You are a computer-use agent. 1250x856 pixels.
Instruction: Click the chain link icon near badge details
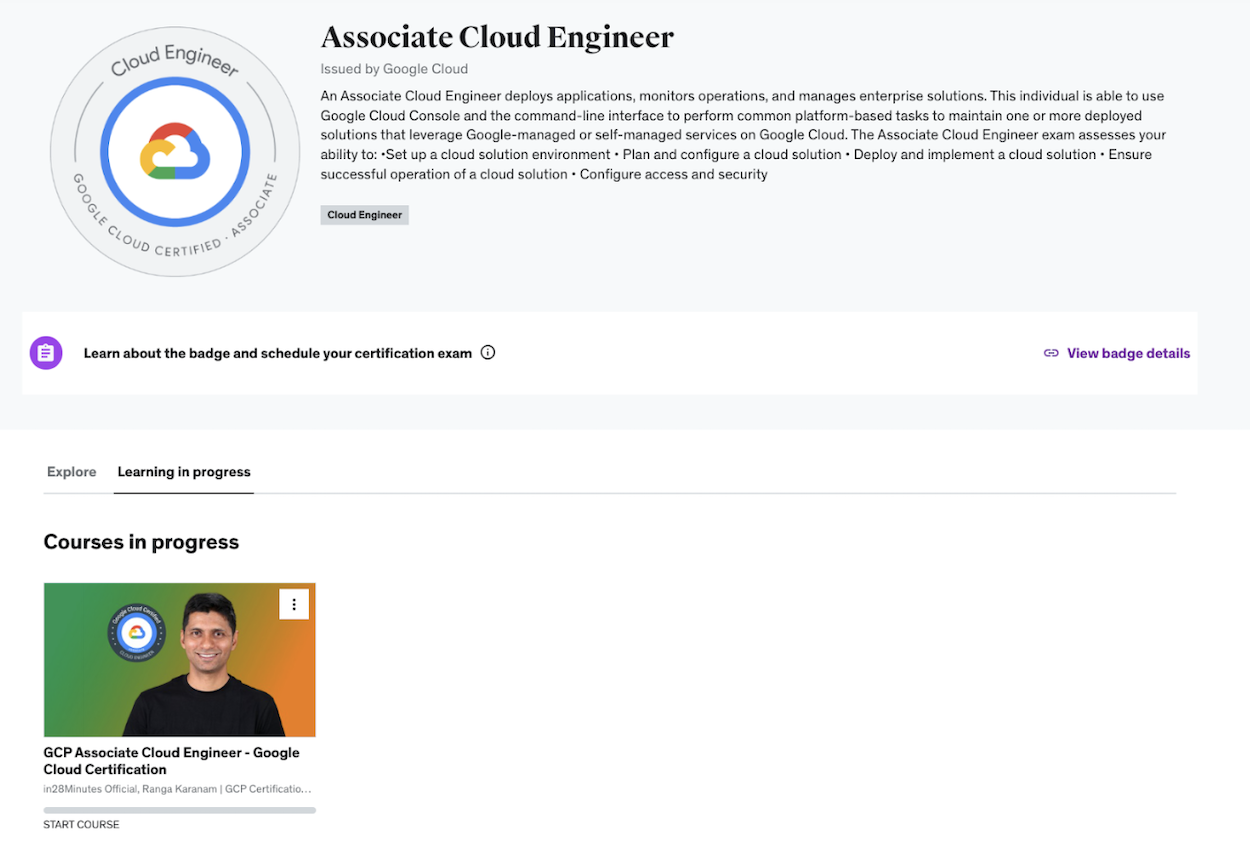point(1051,353)
